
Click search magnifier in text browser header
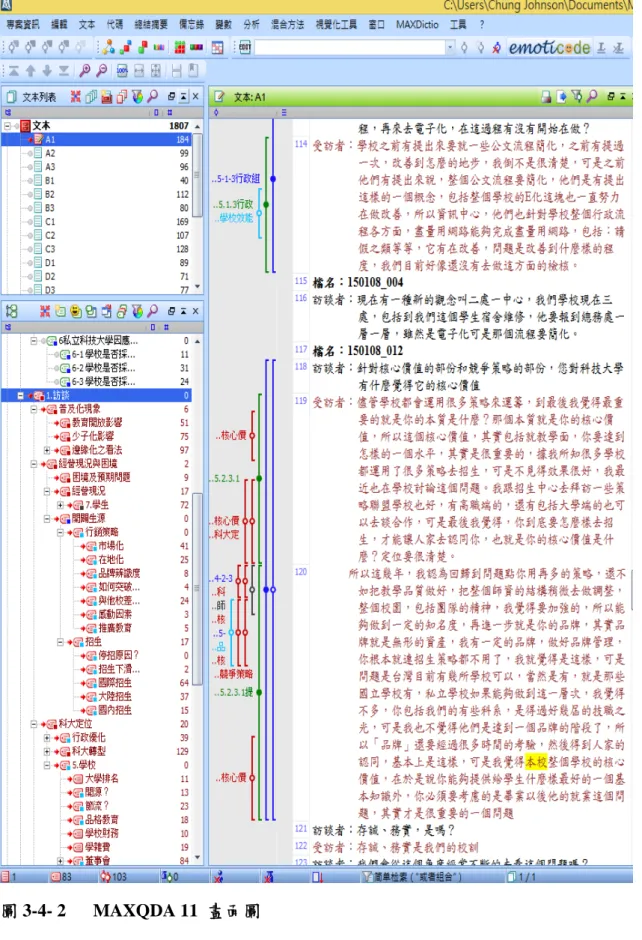click(x=592, y=97)
